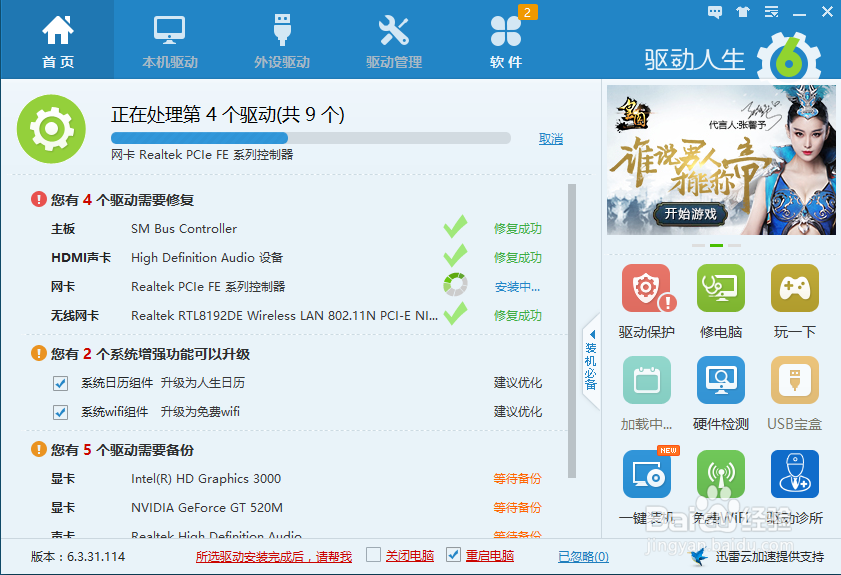This screenshot has width=841, height=575.
Task: Uncheck 重启电脑 after install checkbox
Action: (x=453, y=555)
